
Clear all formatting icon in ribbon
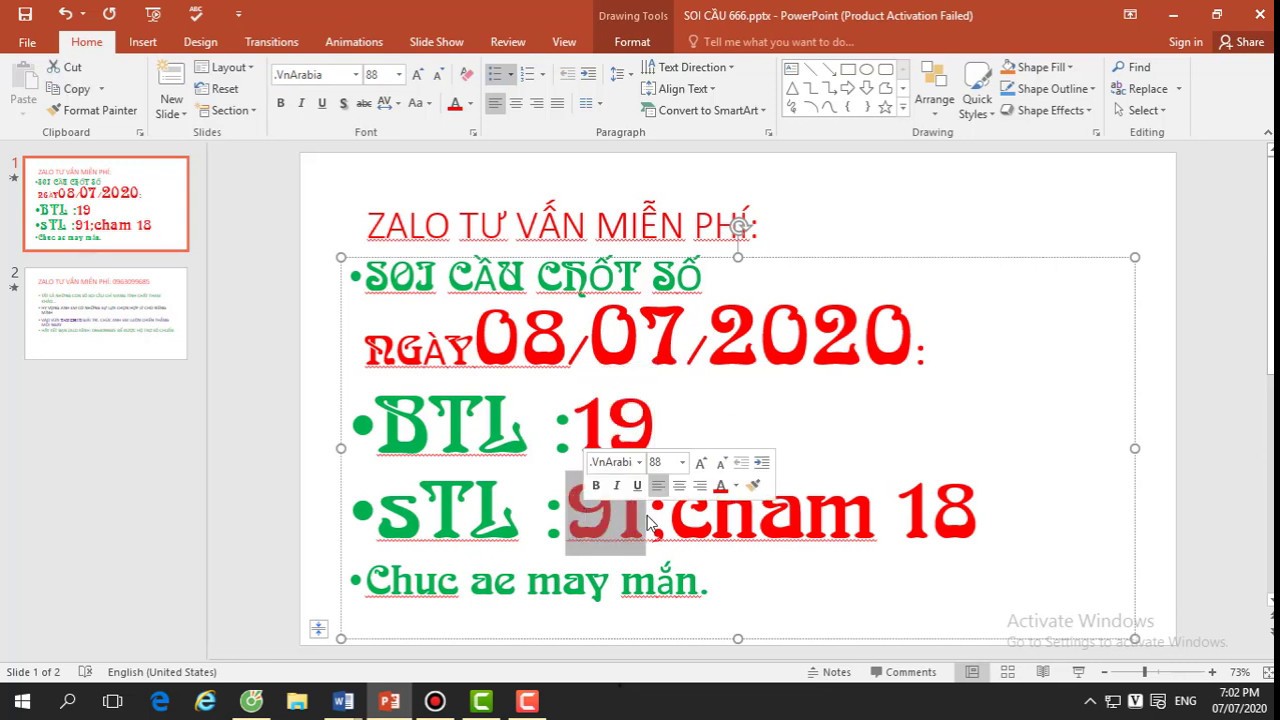466,75
